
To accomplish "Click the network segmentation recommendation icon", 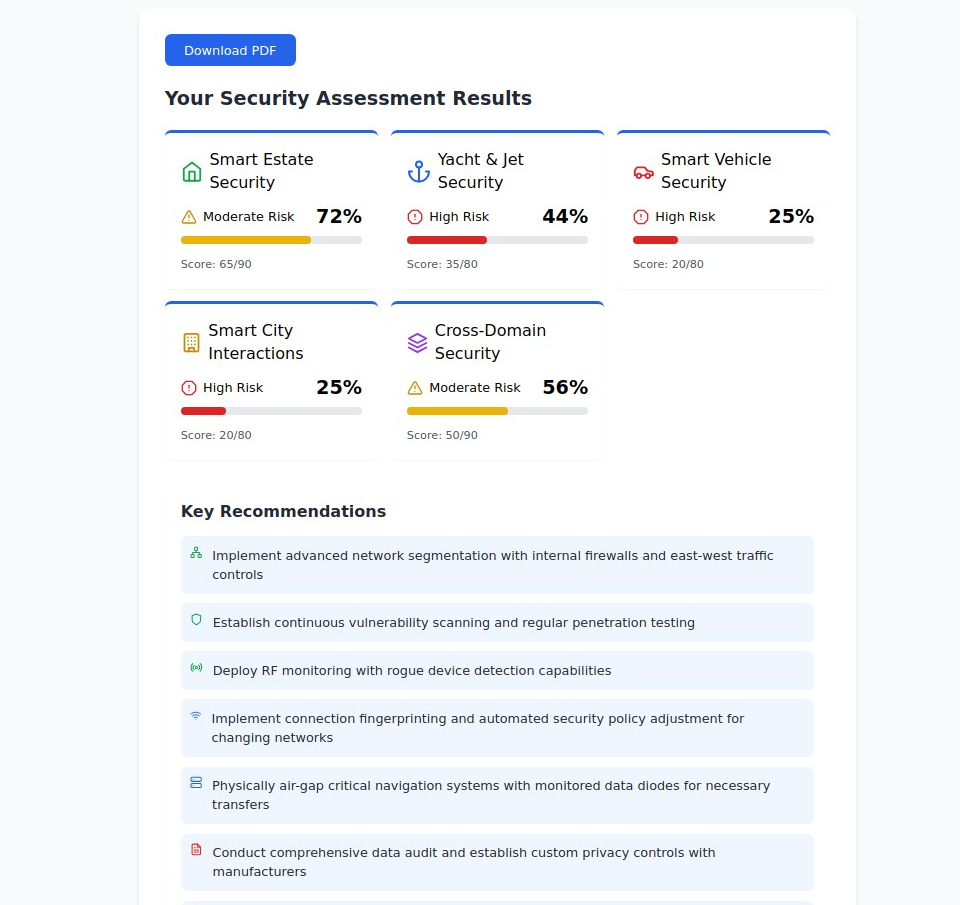I will [196, 552].
